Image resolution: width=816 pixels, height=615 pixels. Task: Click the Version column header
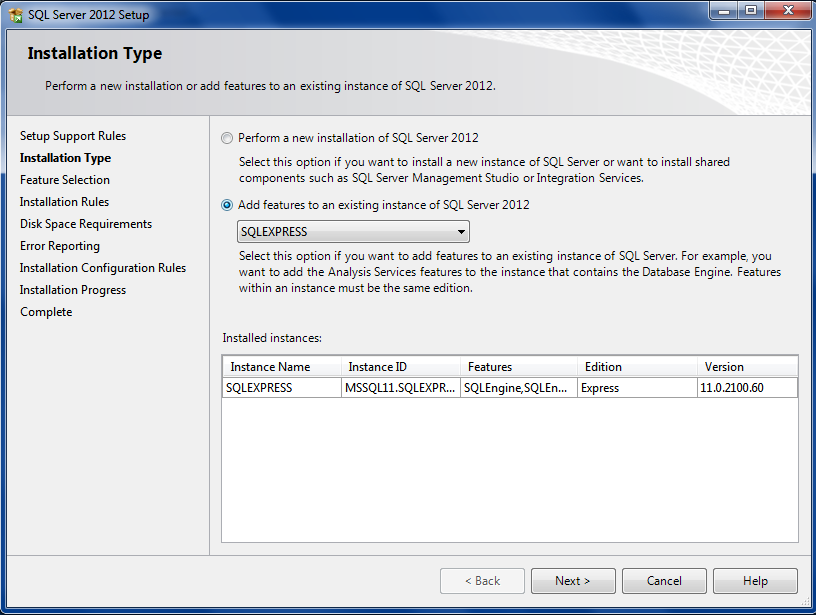747,367
